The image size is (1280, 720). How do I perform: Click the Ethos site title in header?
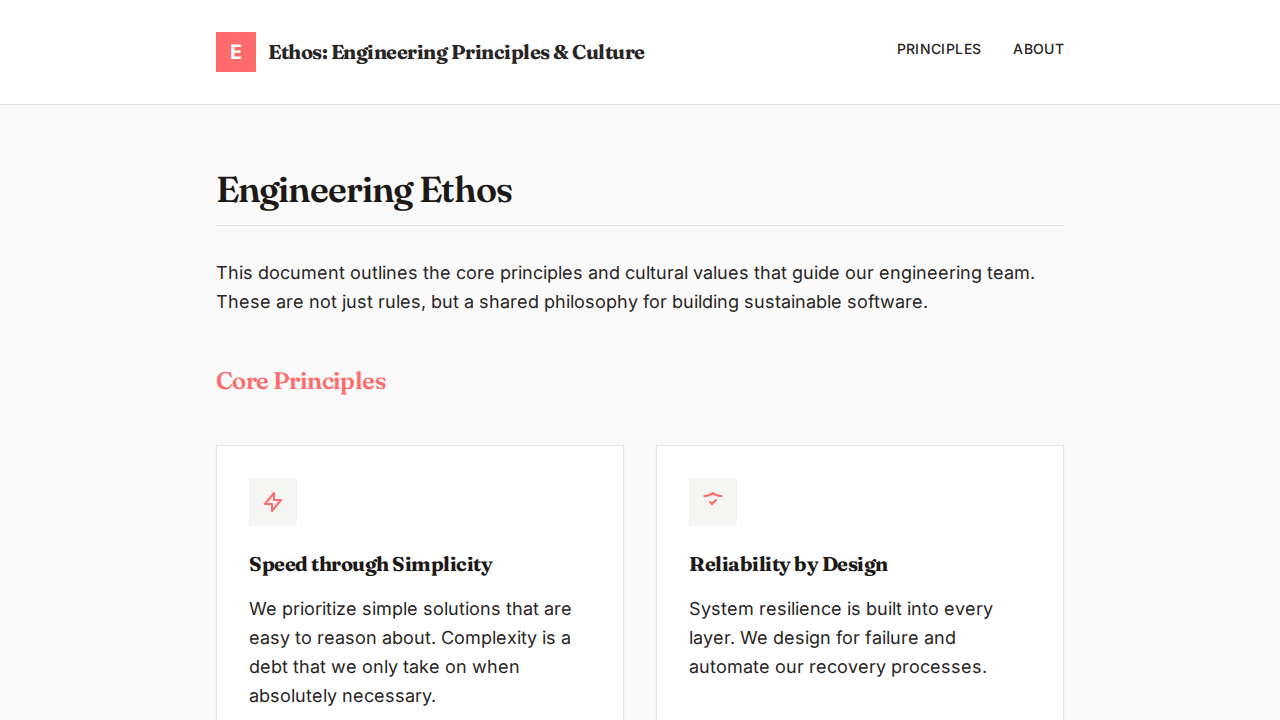click(x=456, y=52)
